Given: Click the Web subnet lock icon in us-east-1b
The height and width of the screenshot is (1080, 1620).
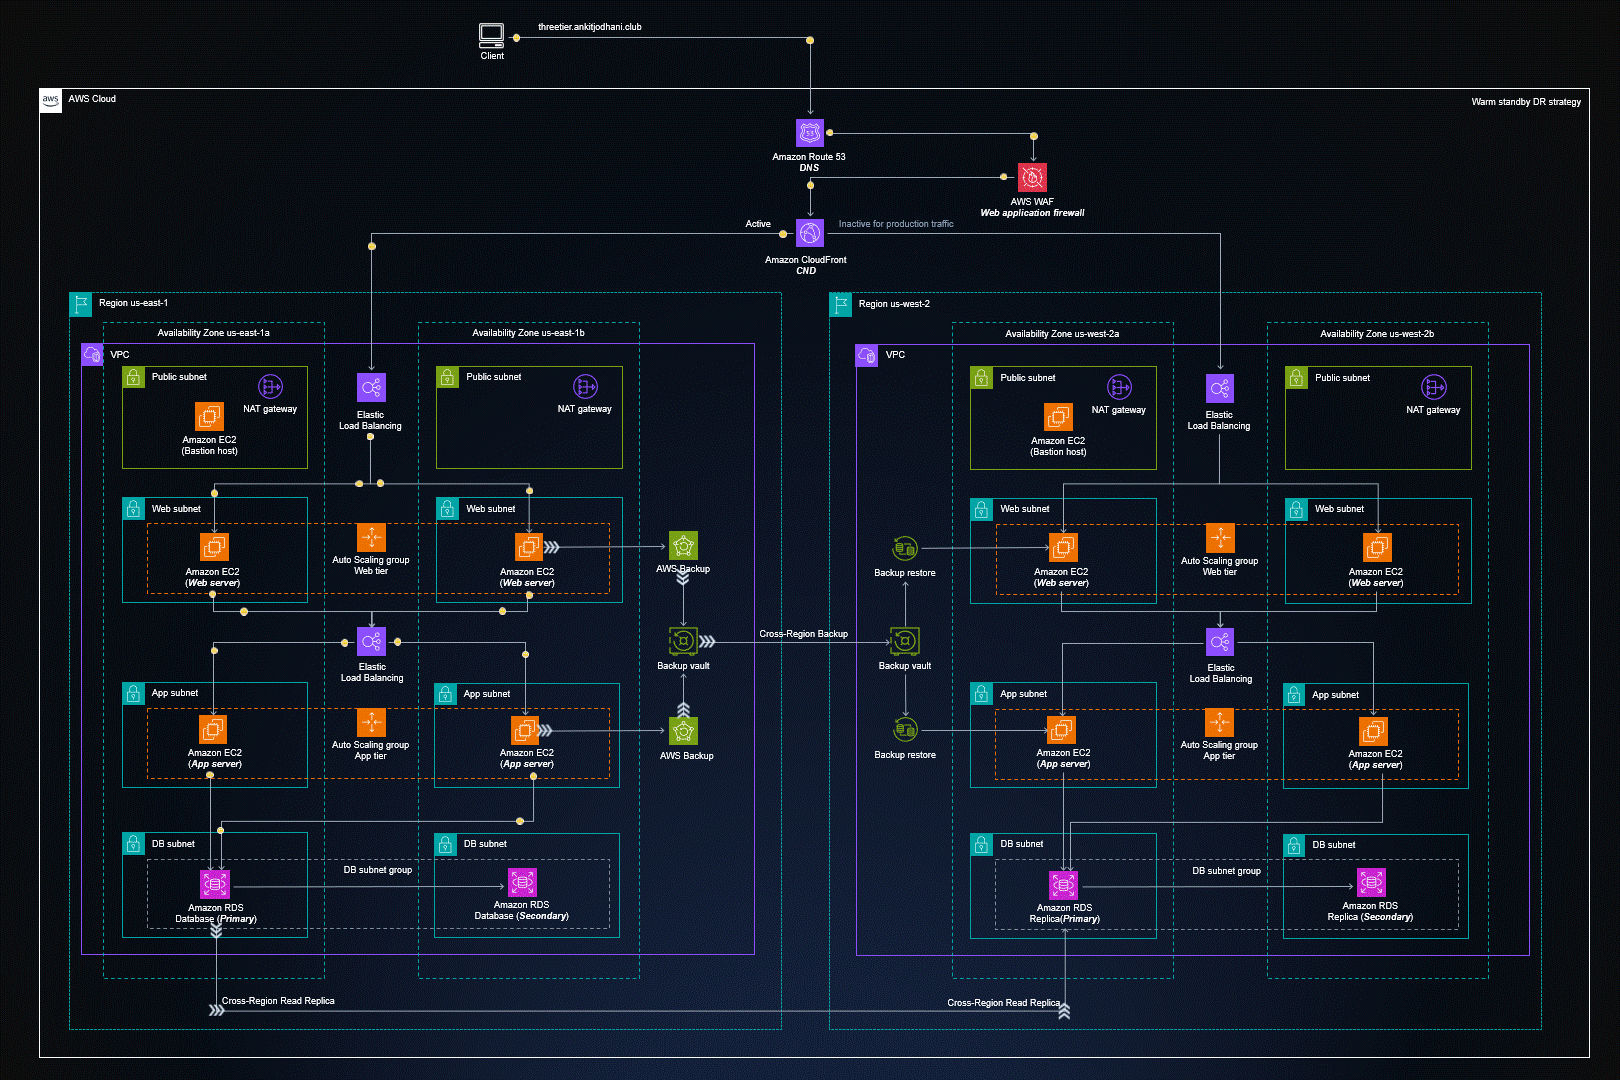Looking at the screenshot, I should pyautogui.click(x=447, y=509).
